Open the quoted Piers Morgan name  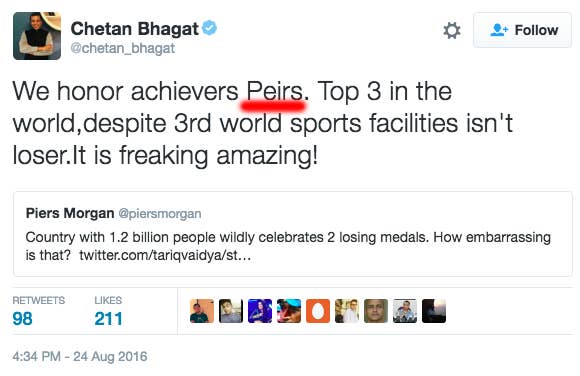click(70, 213)
